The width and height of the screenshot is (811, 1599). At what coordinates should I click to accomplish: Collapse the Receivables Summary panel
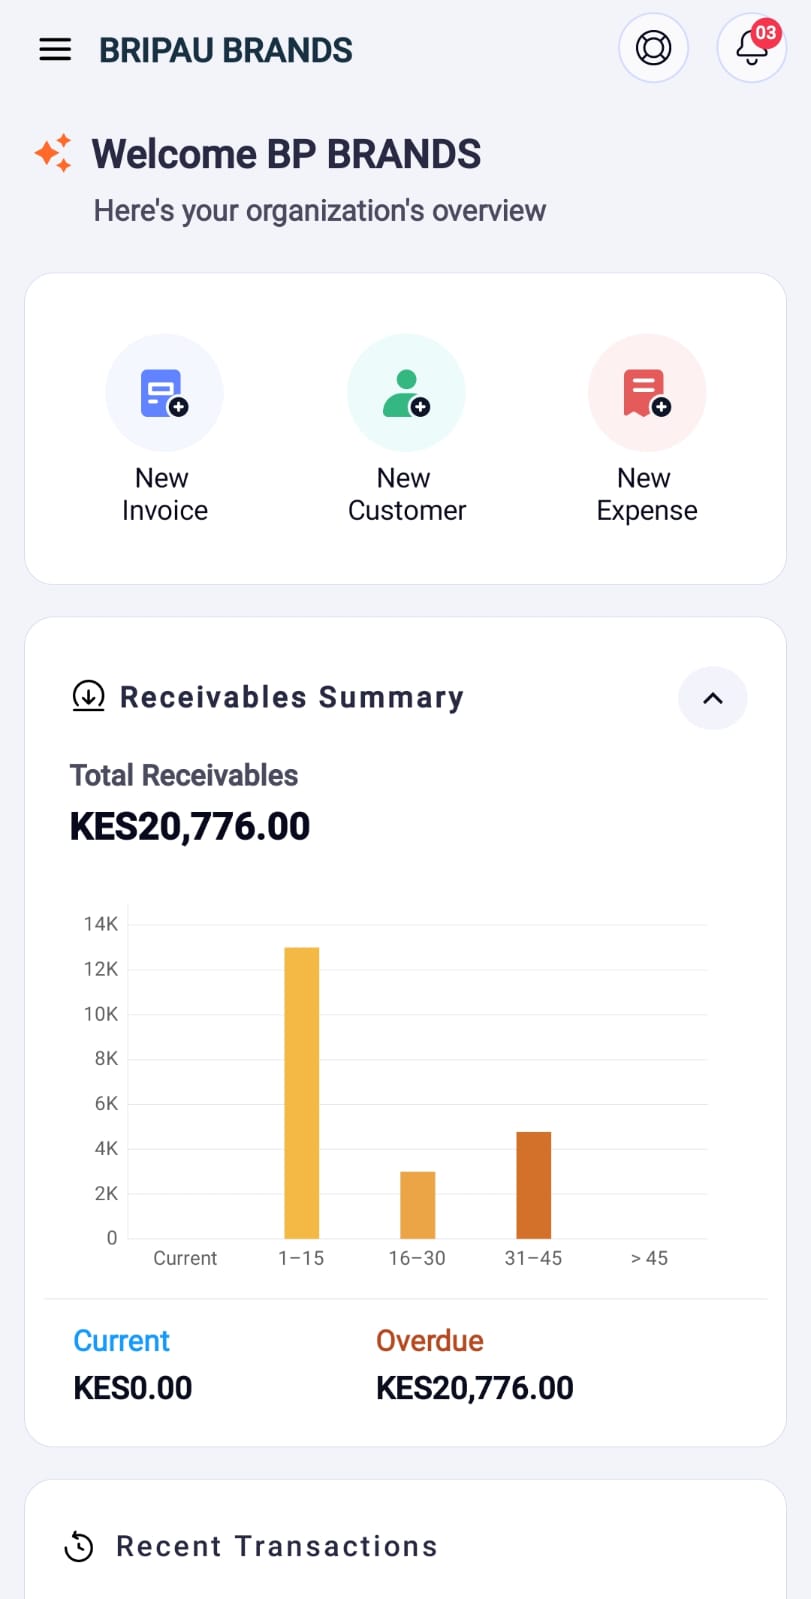point(712,698)
